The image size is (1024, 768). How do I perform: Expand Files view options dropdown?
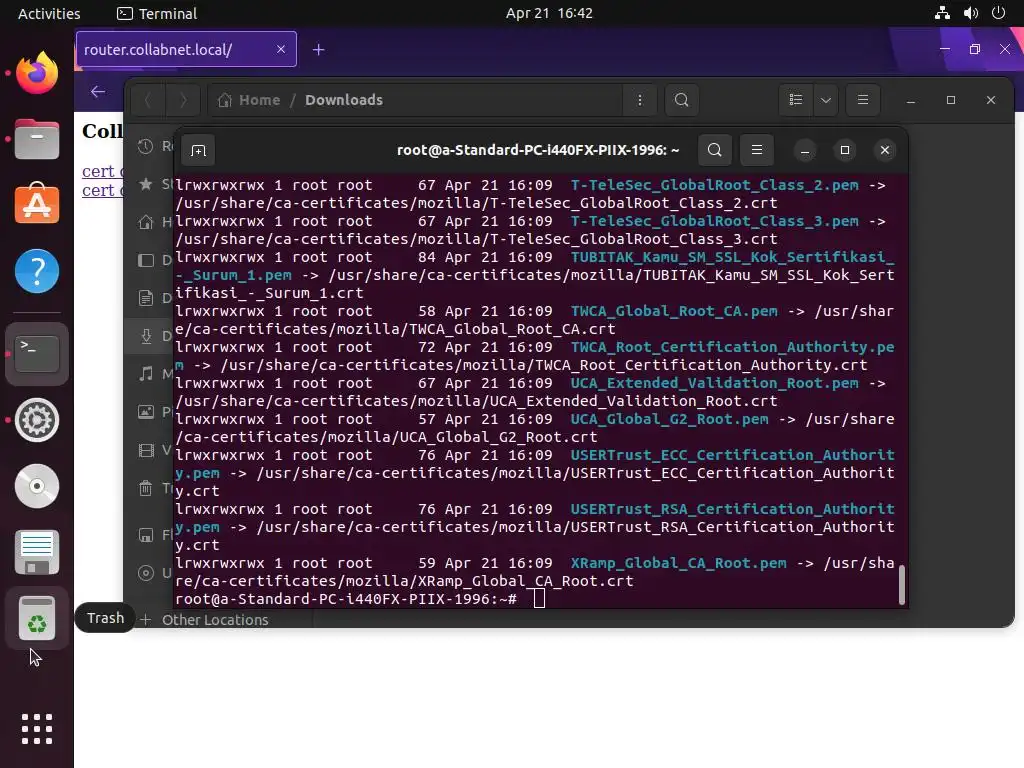(x=825, y=100)
